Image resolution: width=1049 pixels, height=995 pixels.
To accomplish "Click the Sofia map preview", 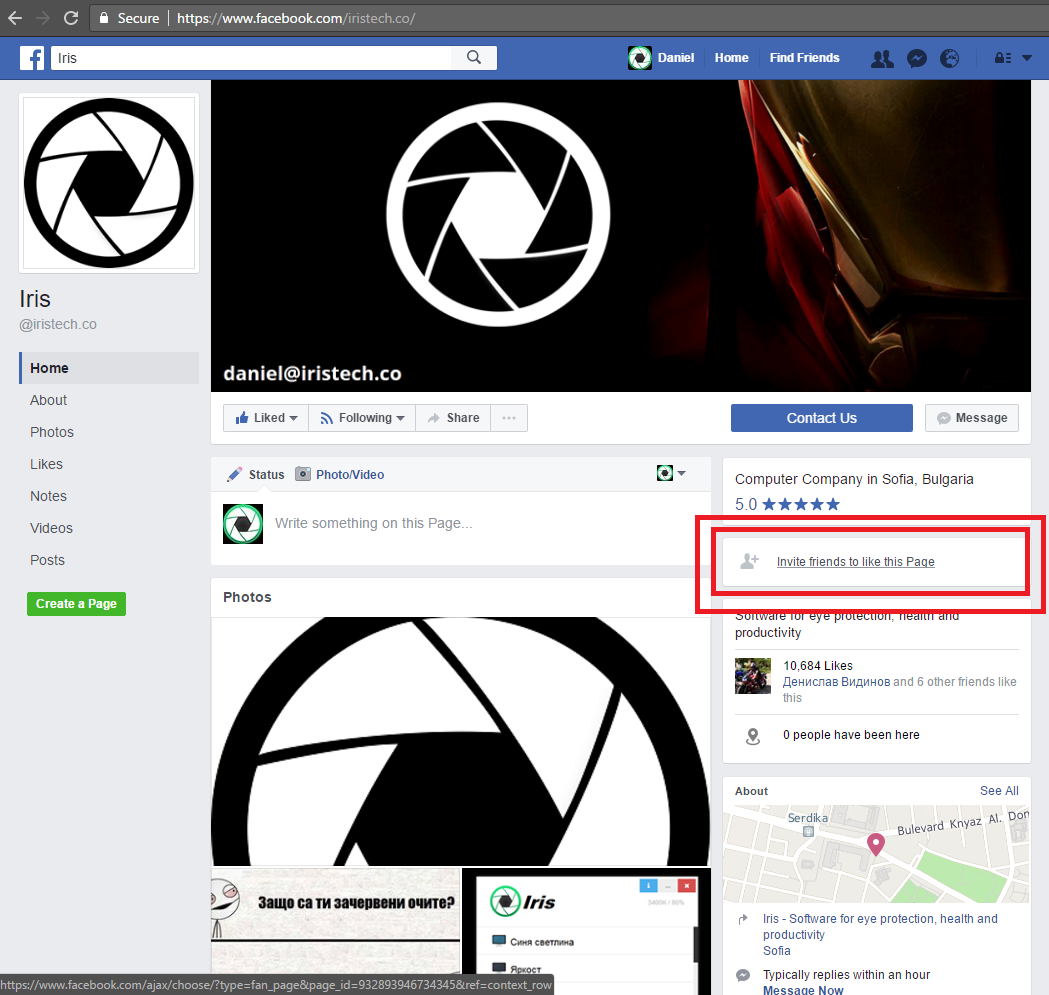I will pos(876,854).
